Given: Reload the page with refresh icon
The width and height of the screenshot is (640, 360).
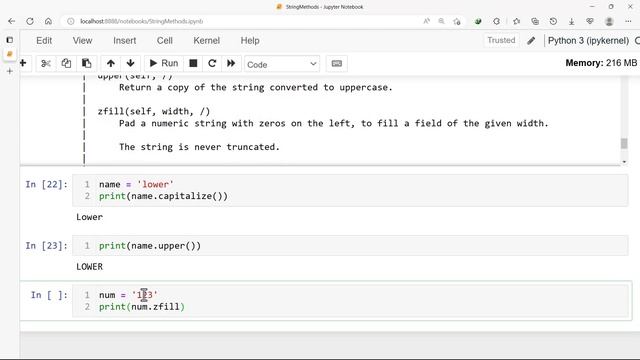Looking at the screenshot, I should (x=30, y=21).
